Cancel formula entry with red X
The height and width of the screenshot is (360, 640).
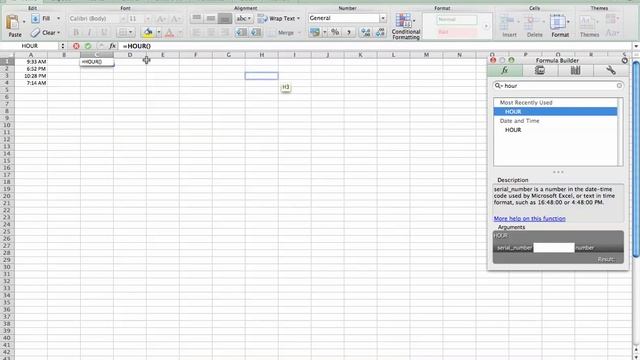pyautogui.click(x=76, y=46)
